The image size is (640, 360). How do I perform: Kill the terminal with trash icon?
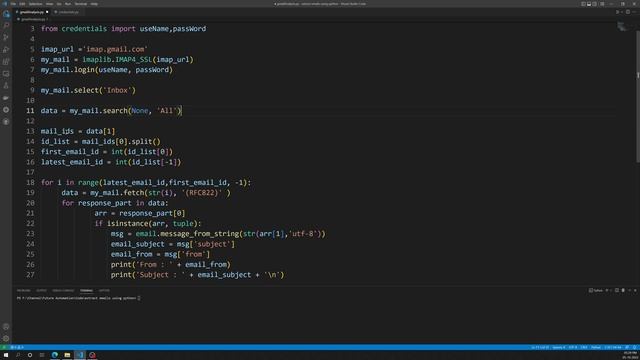tap(623, 290)
